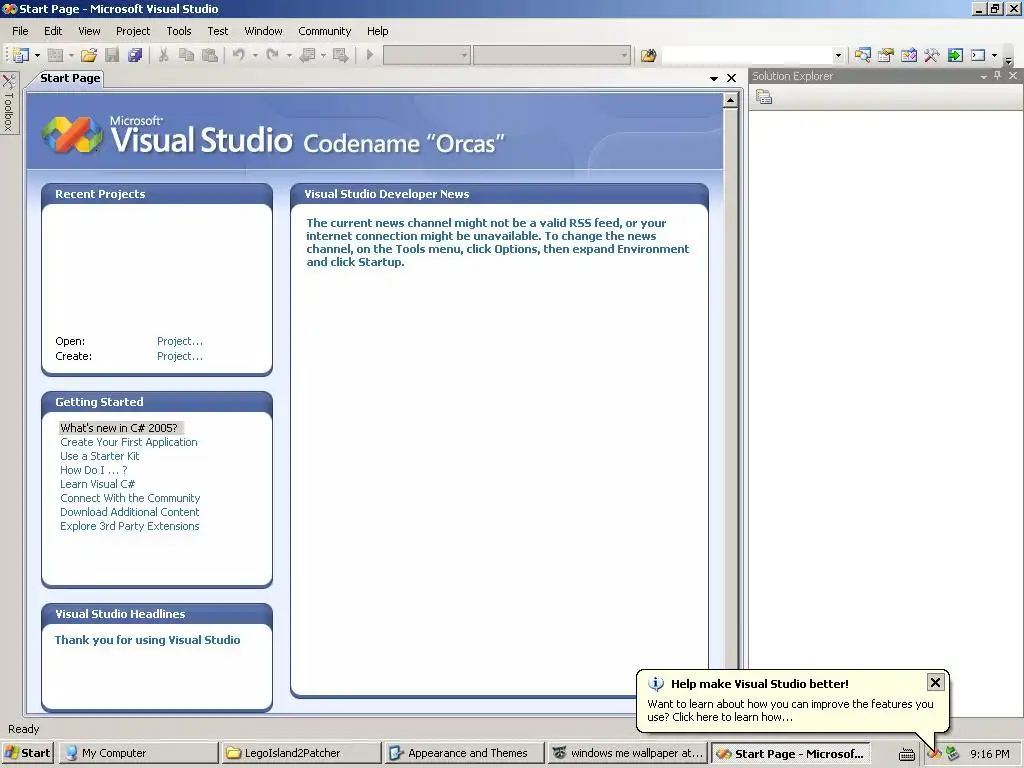Click the Object Browser toolbar icon

[x=908, y=55]
